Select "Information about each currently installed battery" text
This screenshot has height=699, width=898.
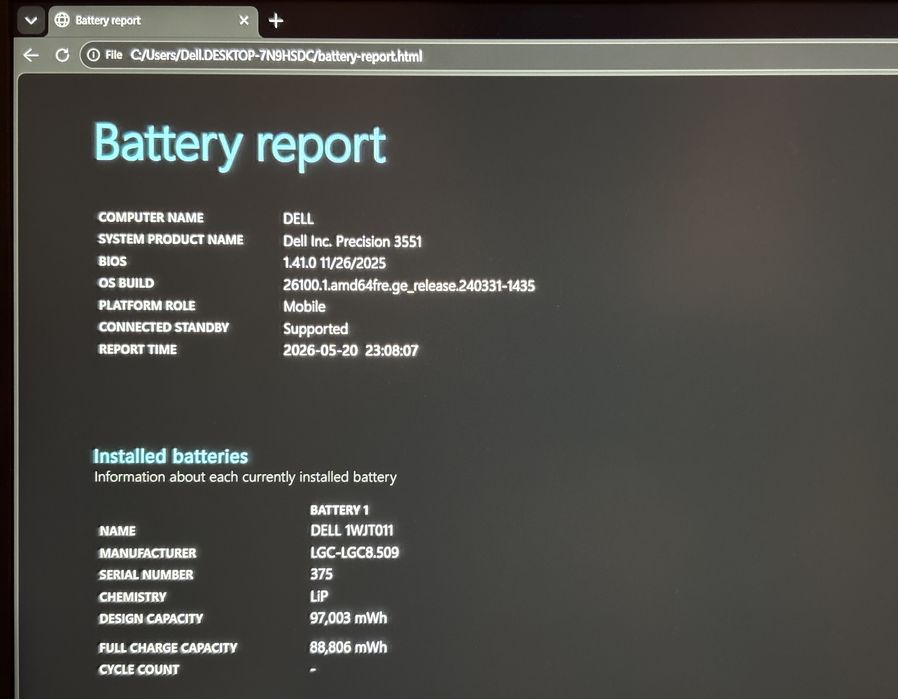pos(245,477)
